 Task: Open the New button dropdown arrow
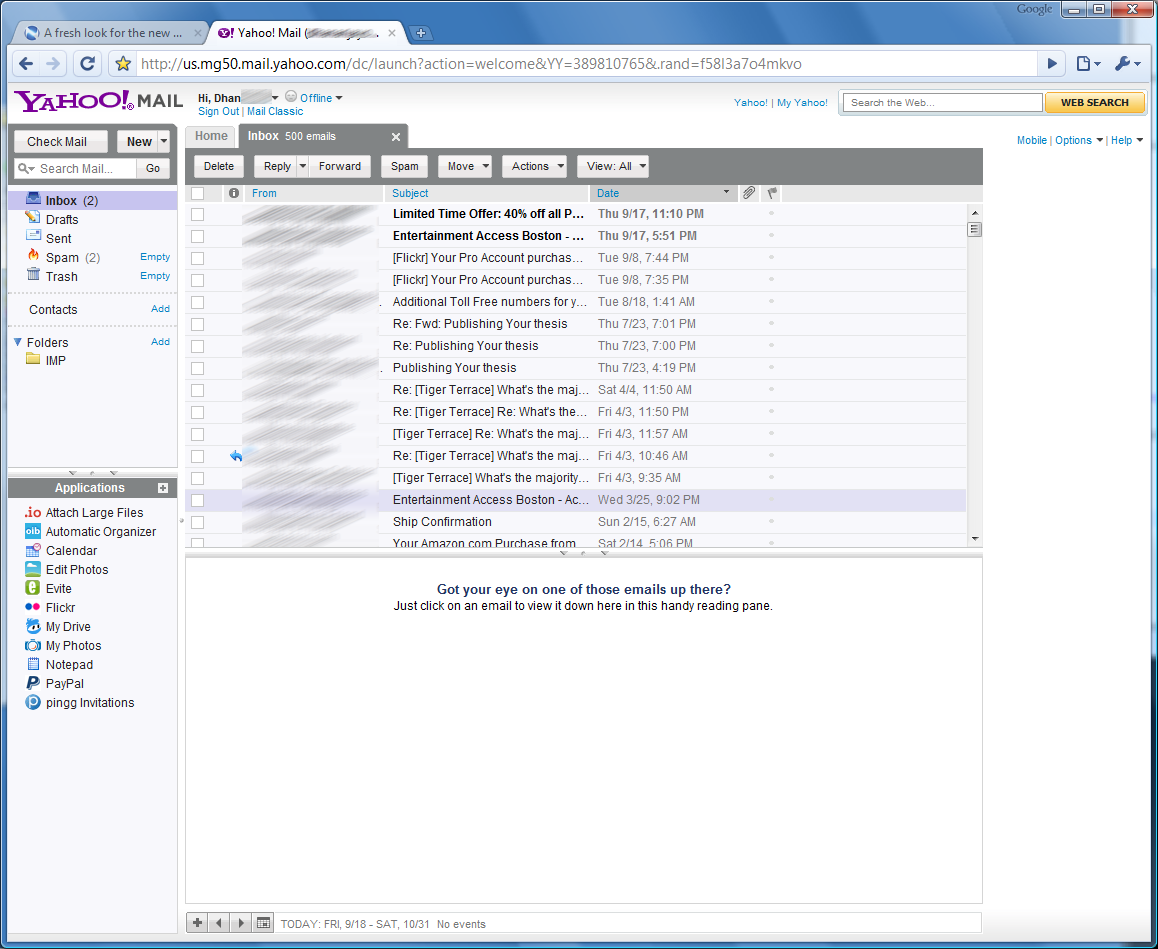(164, 142)
